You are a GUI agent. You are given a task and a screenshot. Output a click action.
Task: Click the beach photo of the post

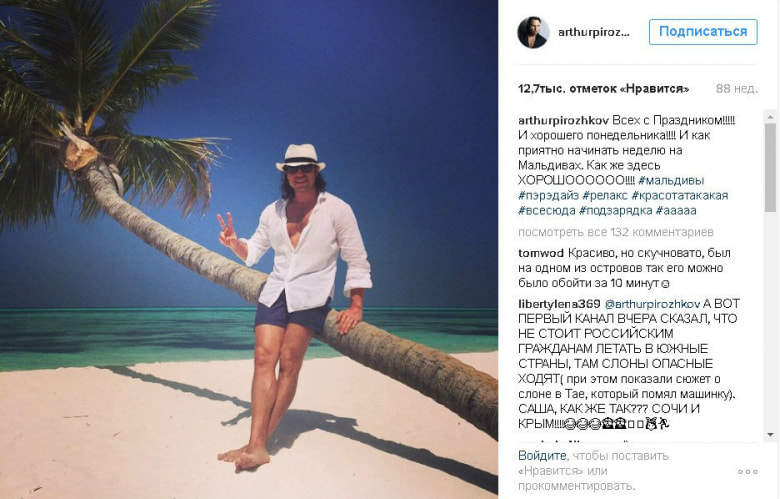[249, 249]
